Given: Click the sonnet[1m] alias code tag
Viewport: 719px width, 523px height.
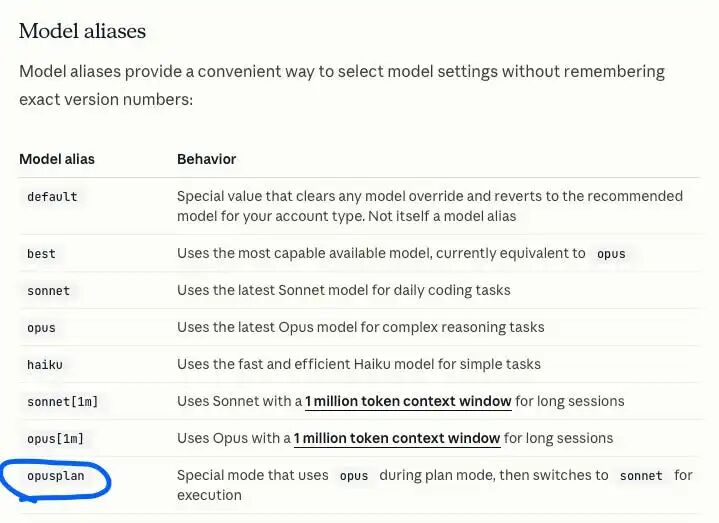Looking at the screenshot, I should point(62,402).
